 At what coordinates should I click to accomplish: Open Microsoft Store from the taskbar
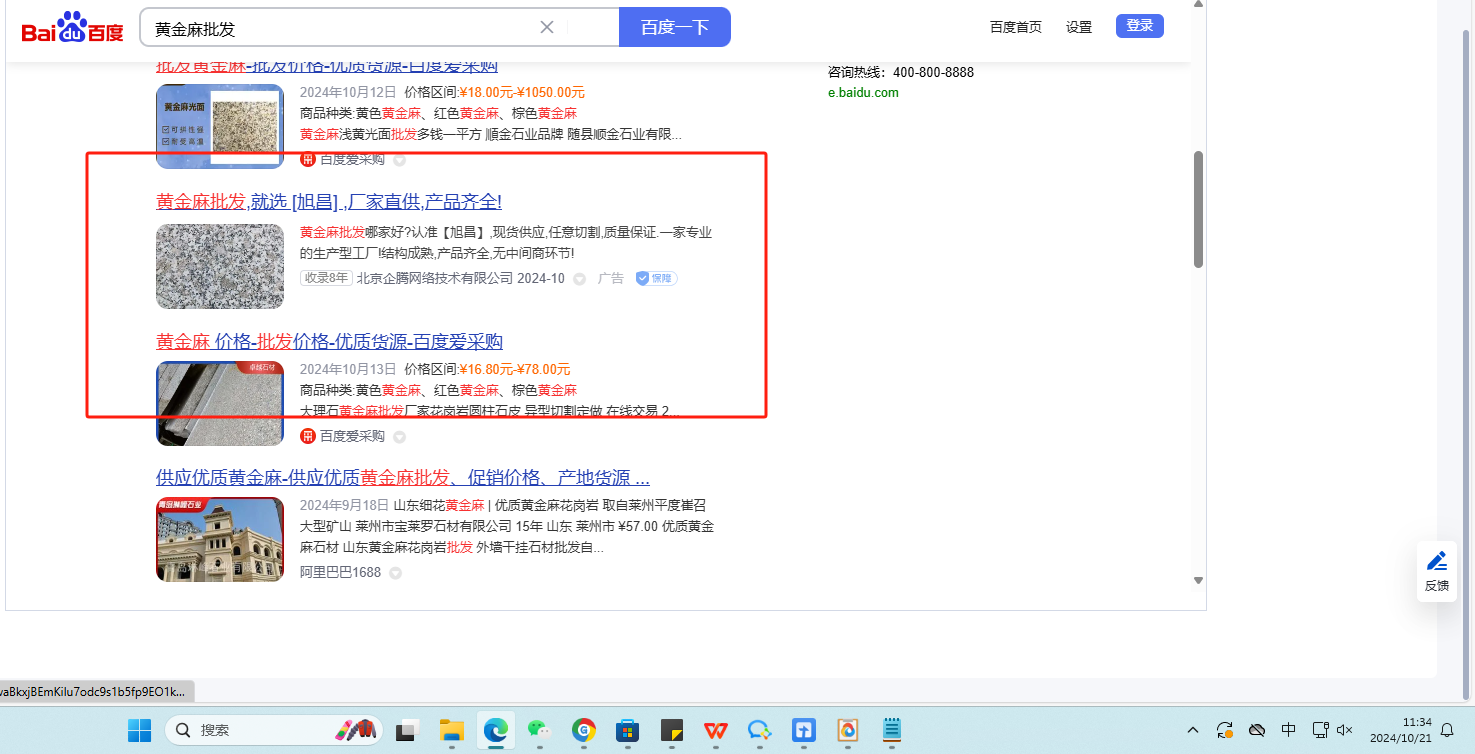pyautogui.click(x=627, y=731)
